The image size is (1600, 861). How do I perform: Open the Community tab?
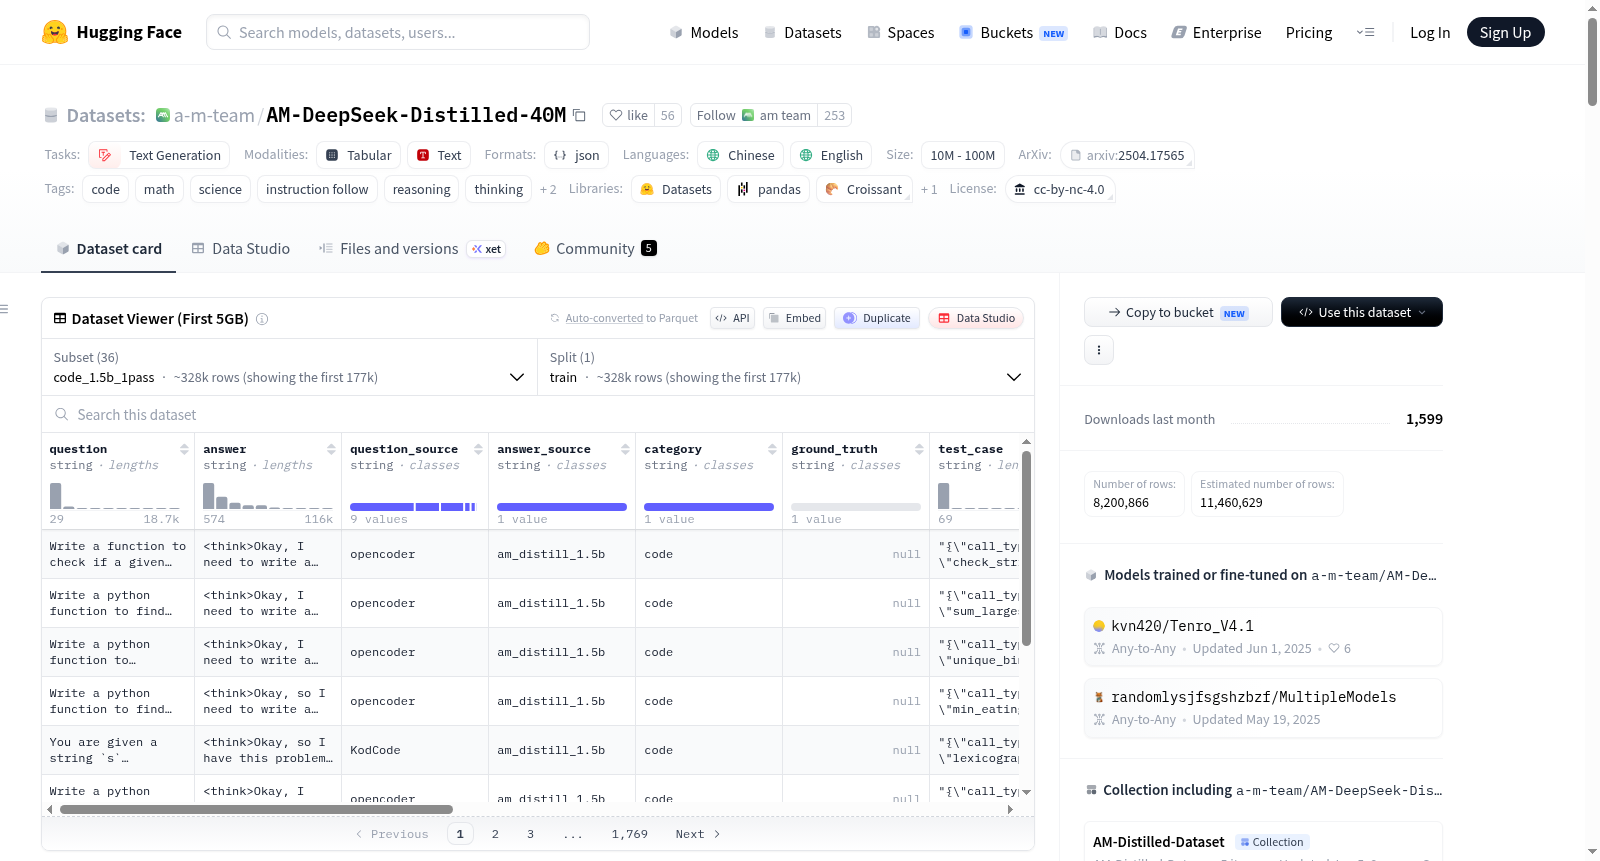pos(595,249)
